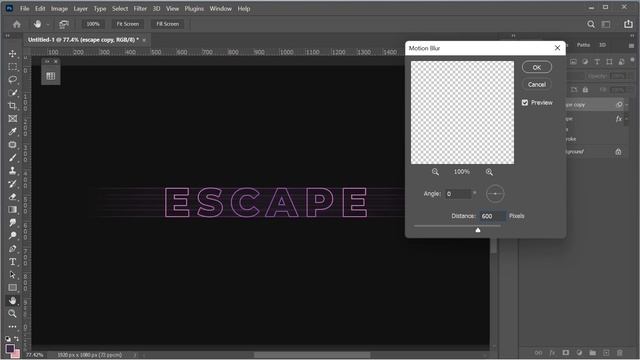Open the Image menu
640x360 pixels.
click(x=59, y=9)
